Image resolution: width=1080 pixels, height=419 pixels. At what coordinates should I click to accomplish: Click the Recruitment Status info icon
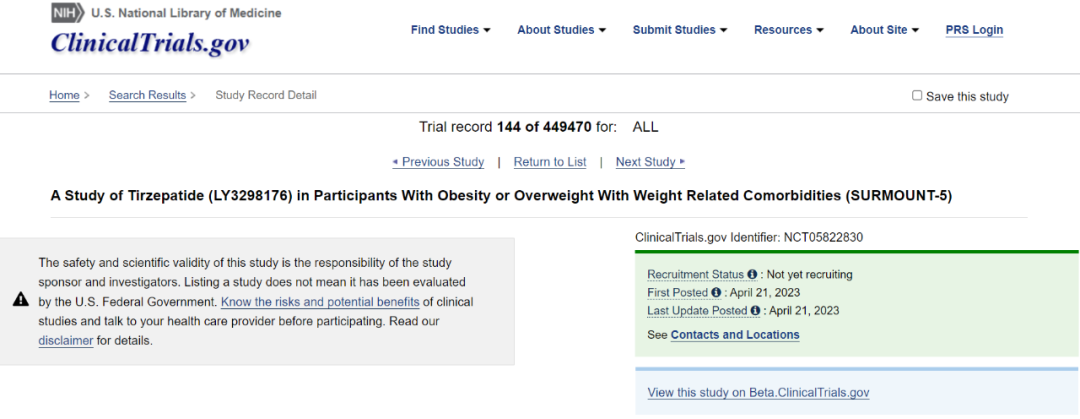coord(752,274)
